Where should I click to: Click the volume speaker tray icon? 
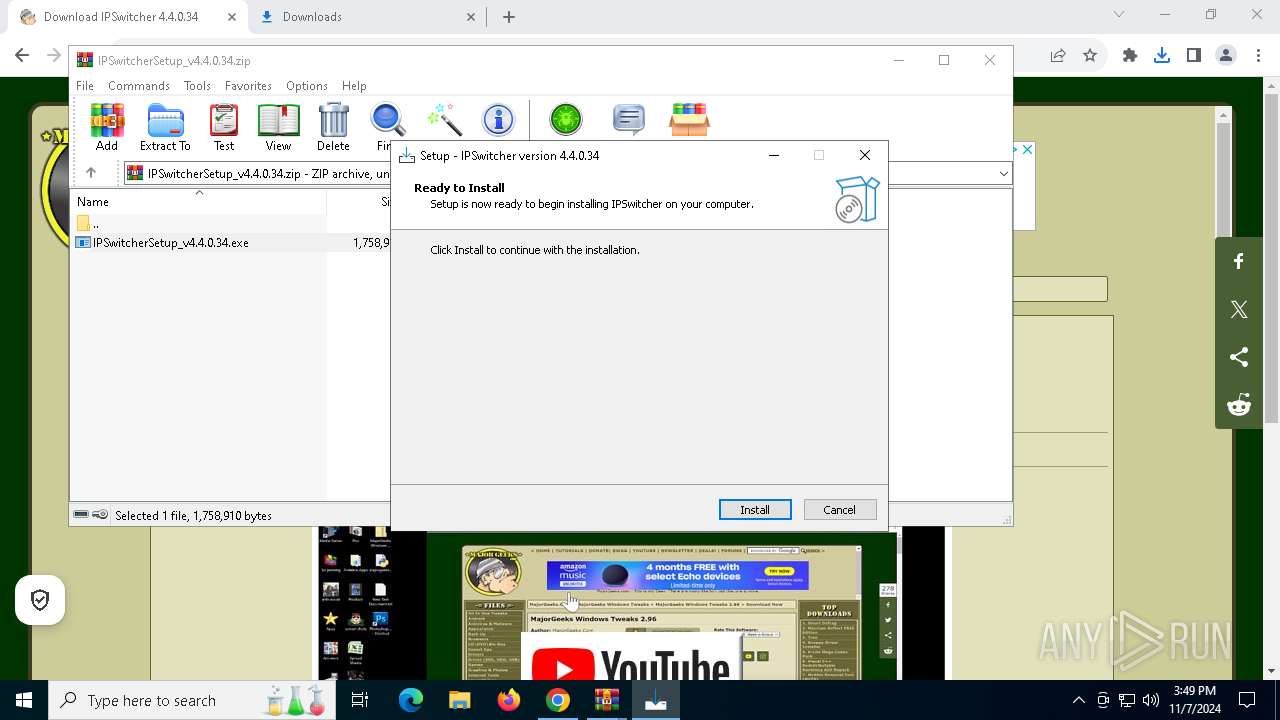pos(1151,700)
